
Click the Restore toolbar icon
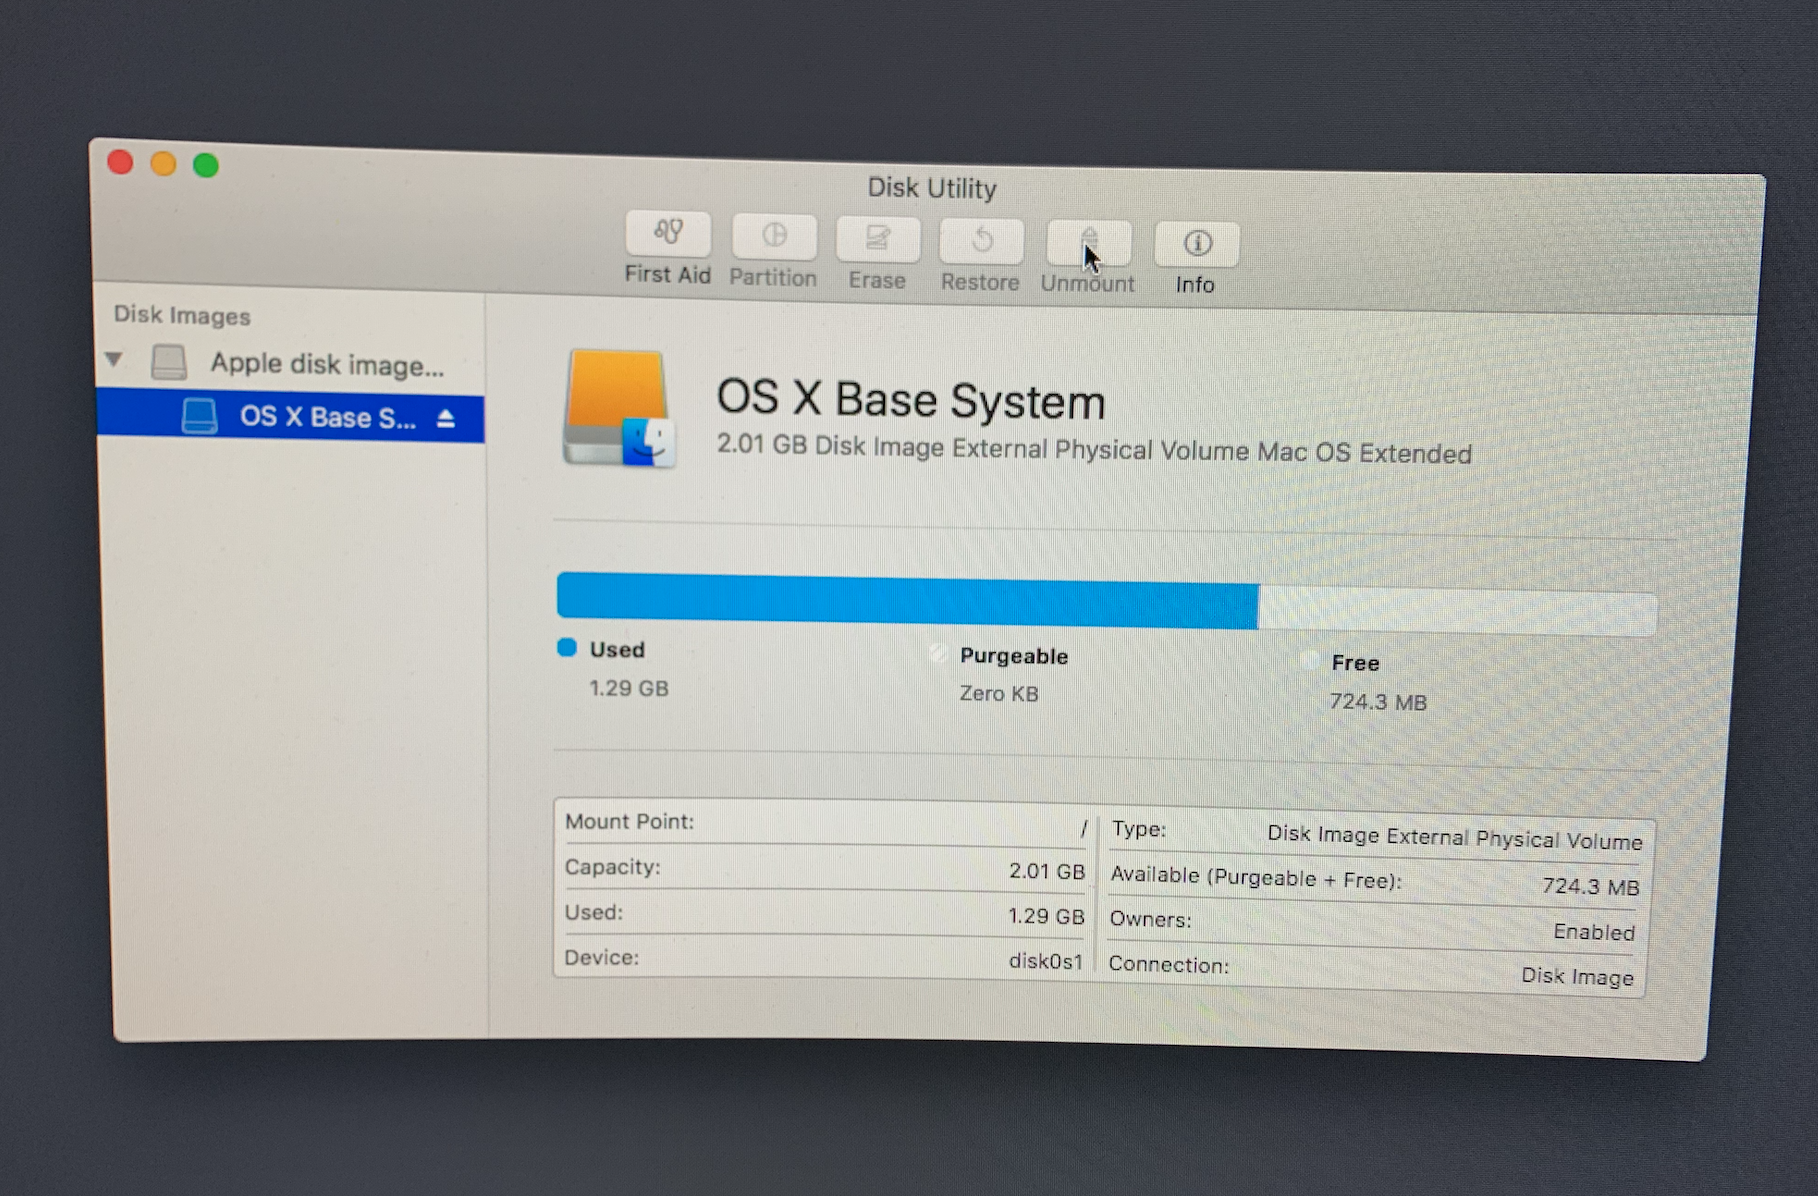[981, 241]
